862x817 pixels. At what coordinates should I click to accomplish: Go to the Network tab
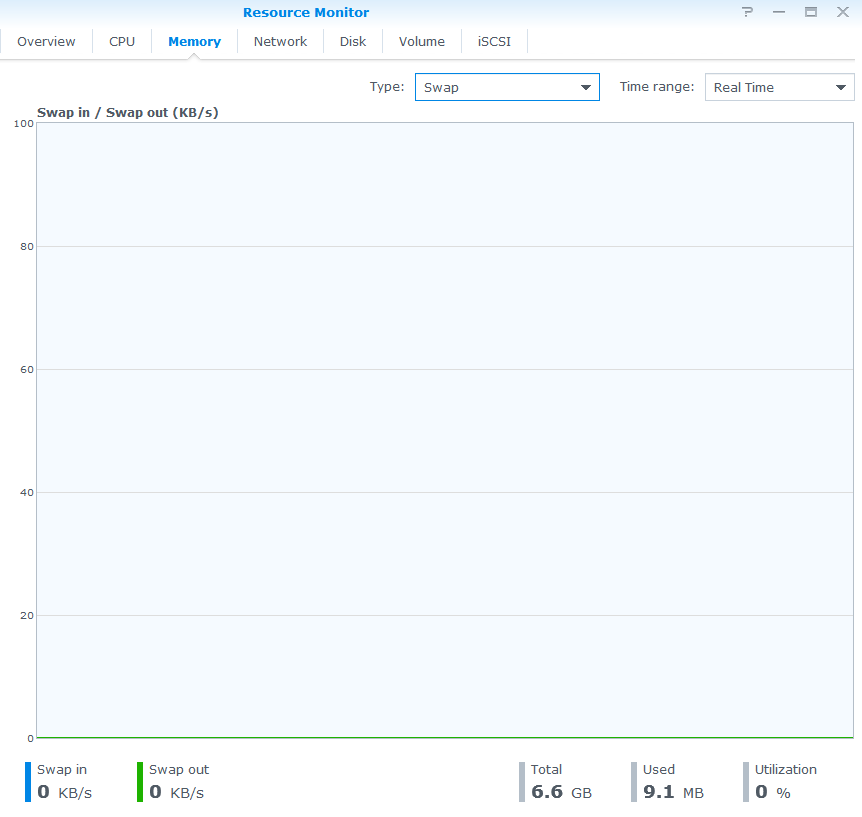click(280, 42)
